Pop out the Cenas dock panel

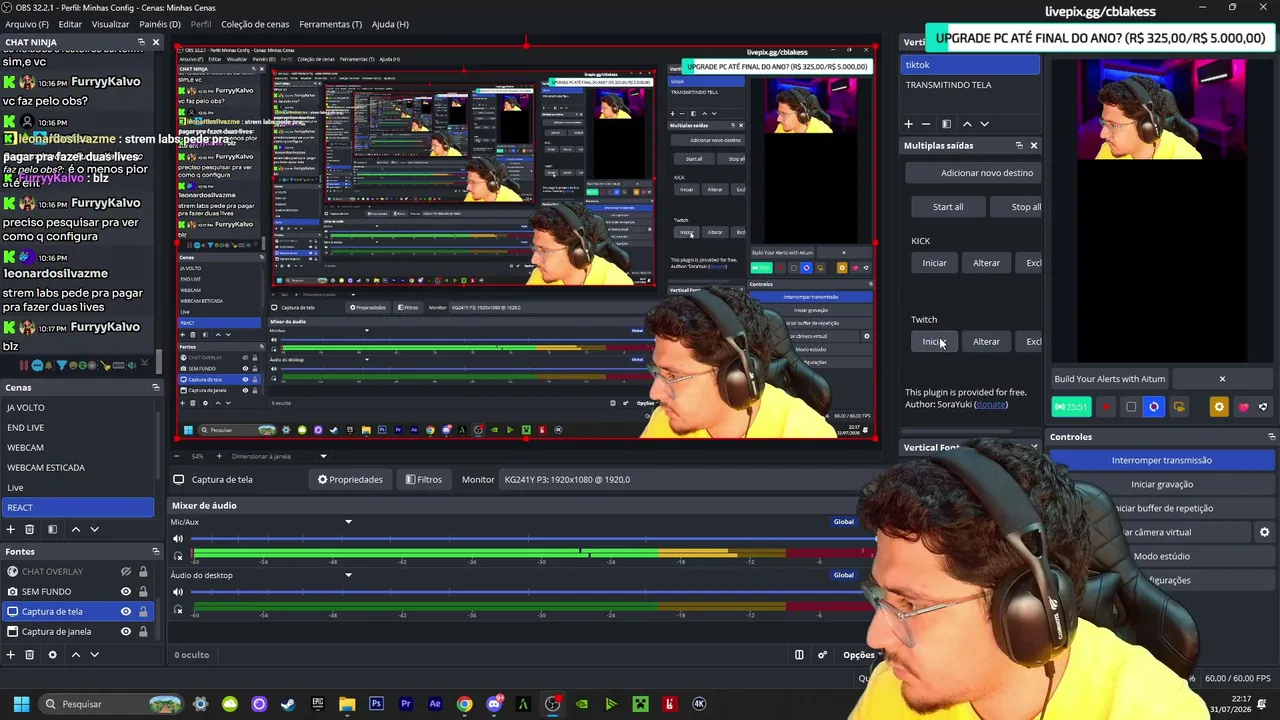point(155,387)
